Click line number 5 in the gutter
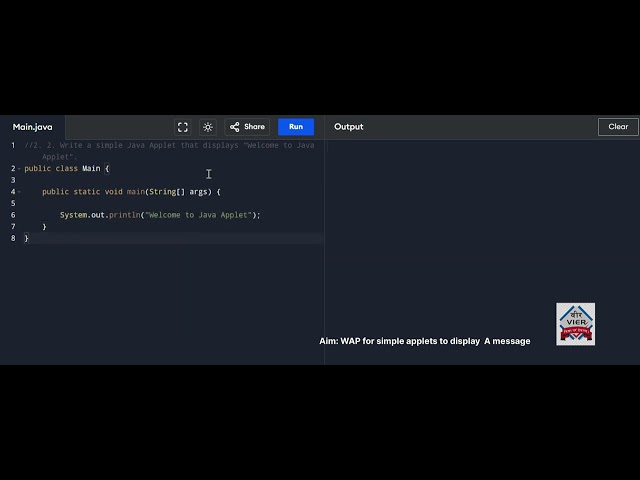 13,203
